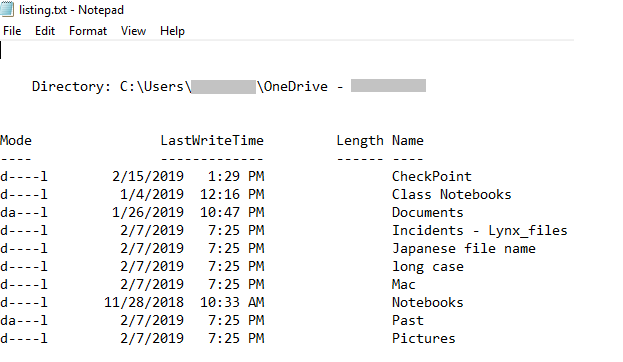Open the File menu
This screenshot has height=362, width=623.
[12, 31]
